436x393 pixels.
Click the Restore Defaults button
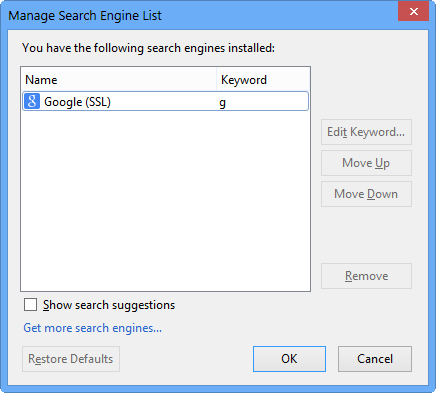tap(71, 359)
